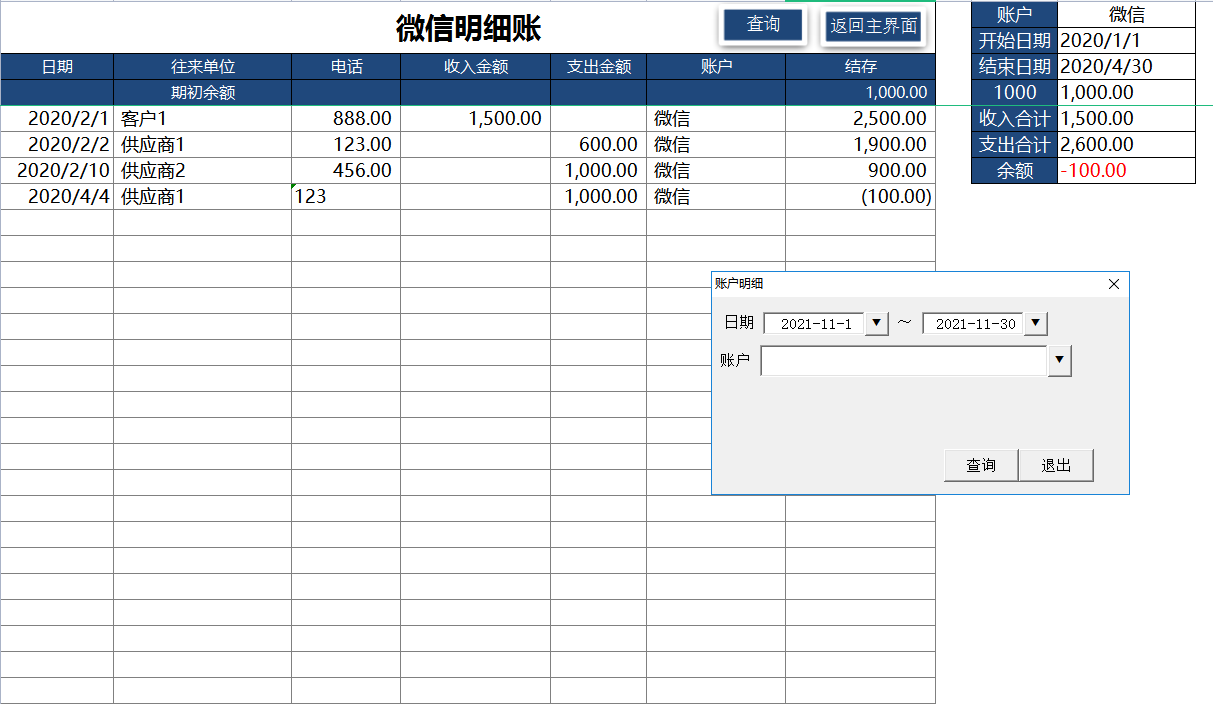Click the 返回主界面 button
The width and height of the screenshot is (1213, 704).
(x=873, y=27)
